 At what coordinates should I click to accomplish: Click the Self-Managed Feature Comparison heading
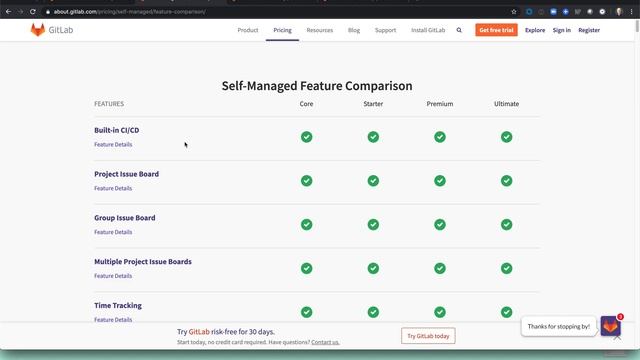[x=317, y=86]
